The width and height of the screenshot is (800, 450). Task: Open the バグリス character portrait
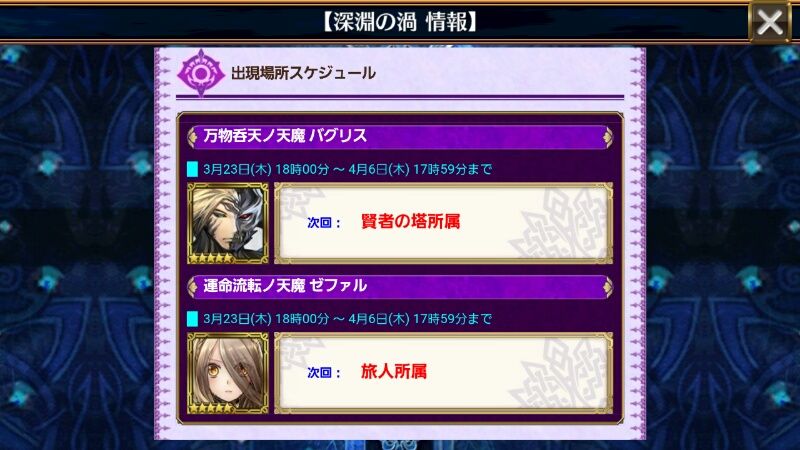coord(228,223)
